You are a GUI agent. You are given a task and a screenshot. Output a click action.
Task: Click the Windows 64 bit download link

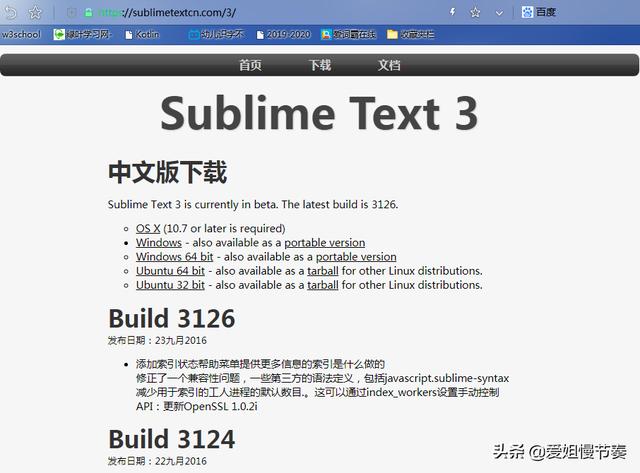click(x=174, y=256)
